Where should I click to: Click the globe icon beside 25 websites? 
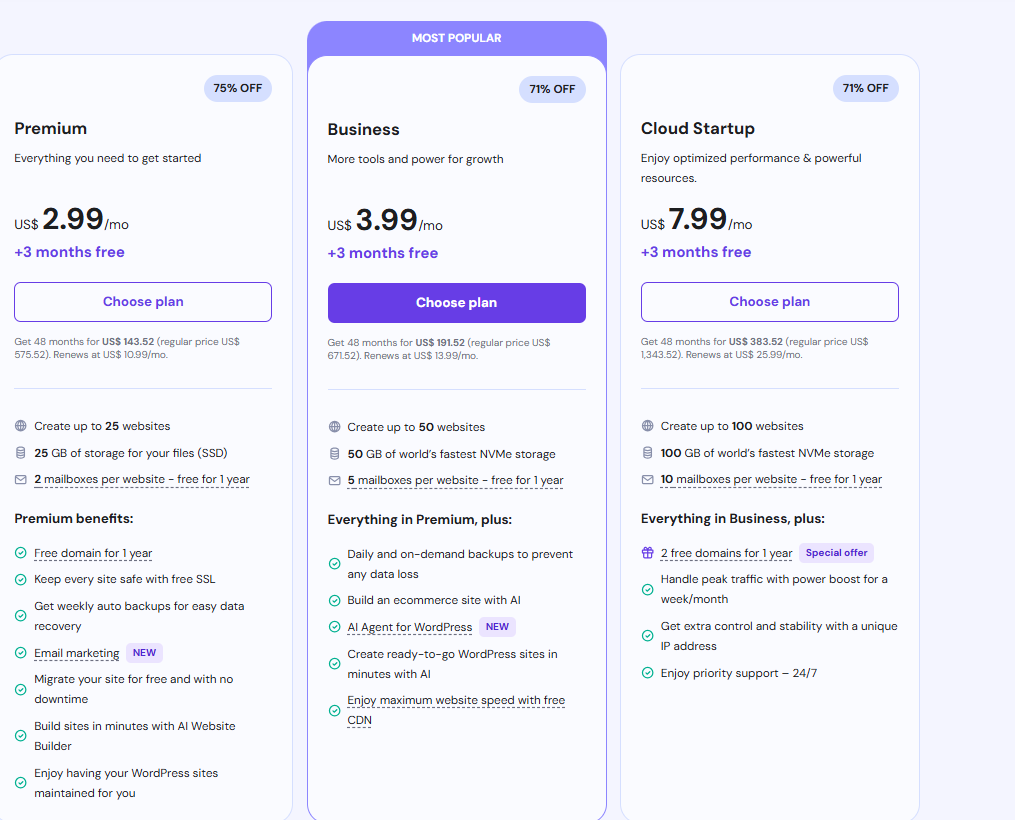pos(21,426)
